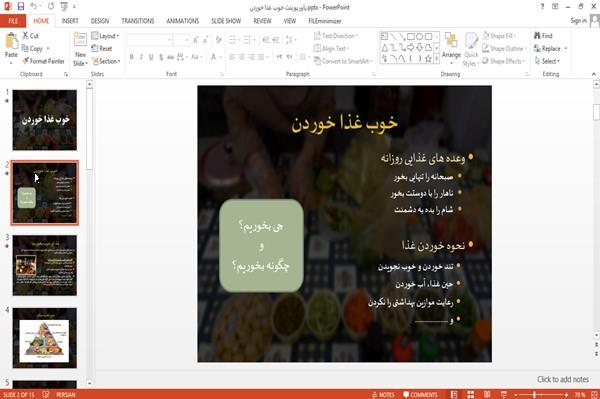This screenshot has height=399, width=600.
Task: Toggle Strikethrough formatting
Action: point(171,57)
